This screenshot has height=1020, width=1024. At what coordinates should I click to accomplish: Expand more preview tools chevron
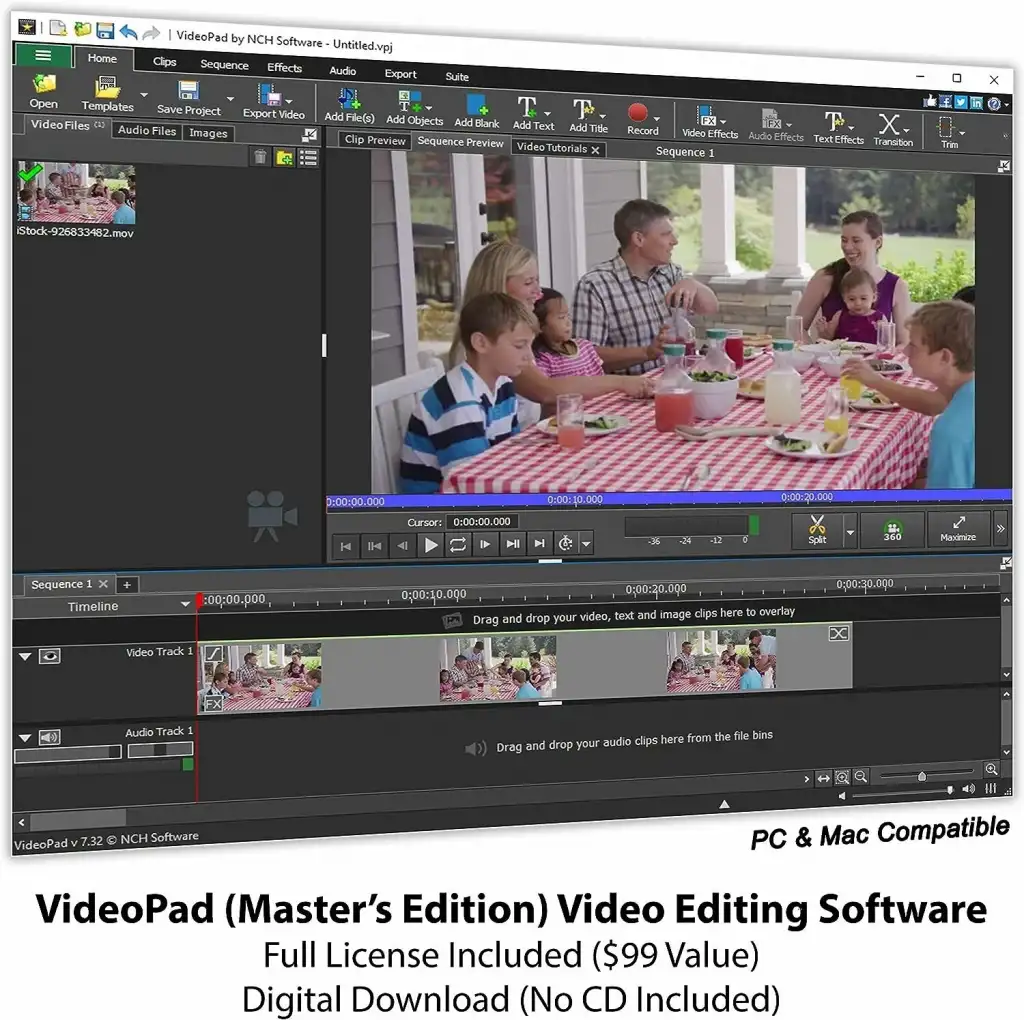tap(1000, 528)
